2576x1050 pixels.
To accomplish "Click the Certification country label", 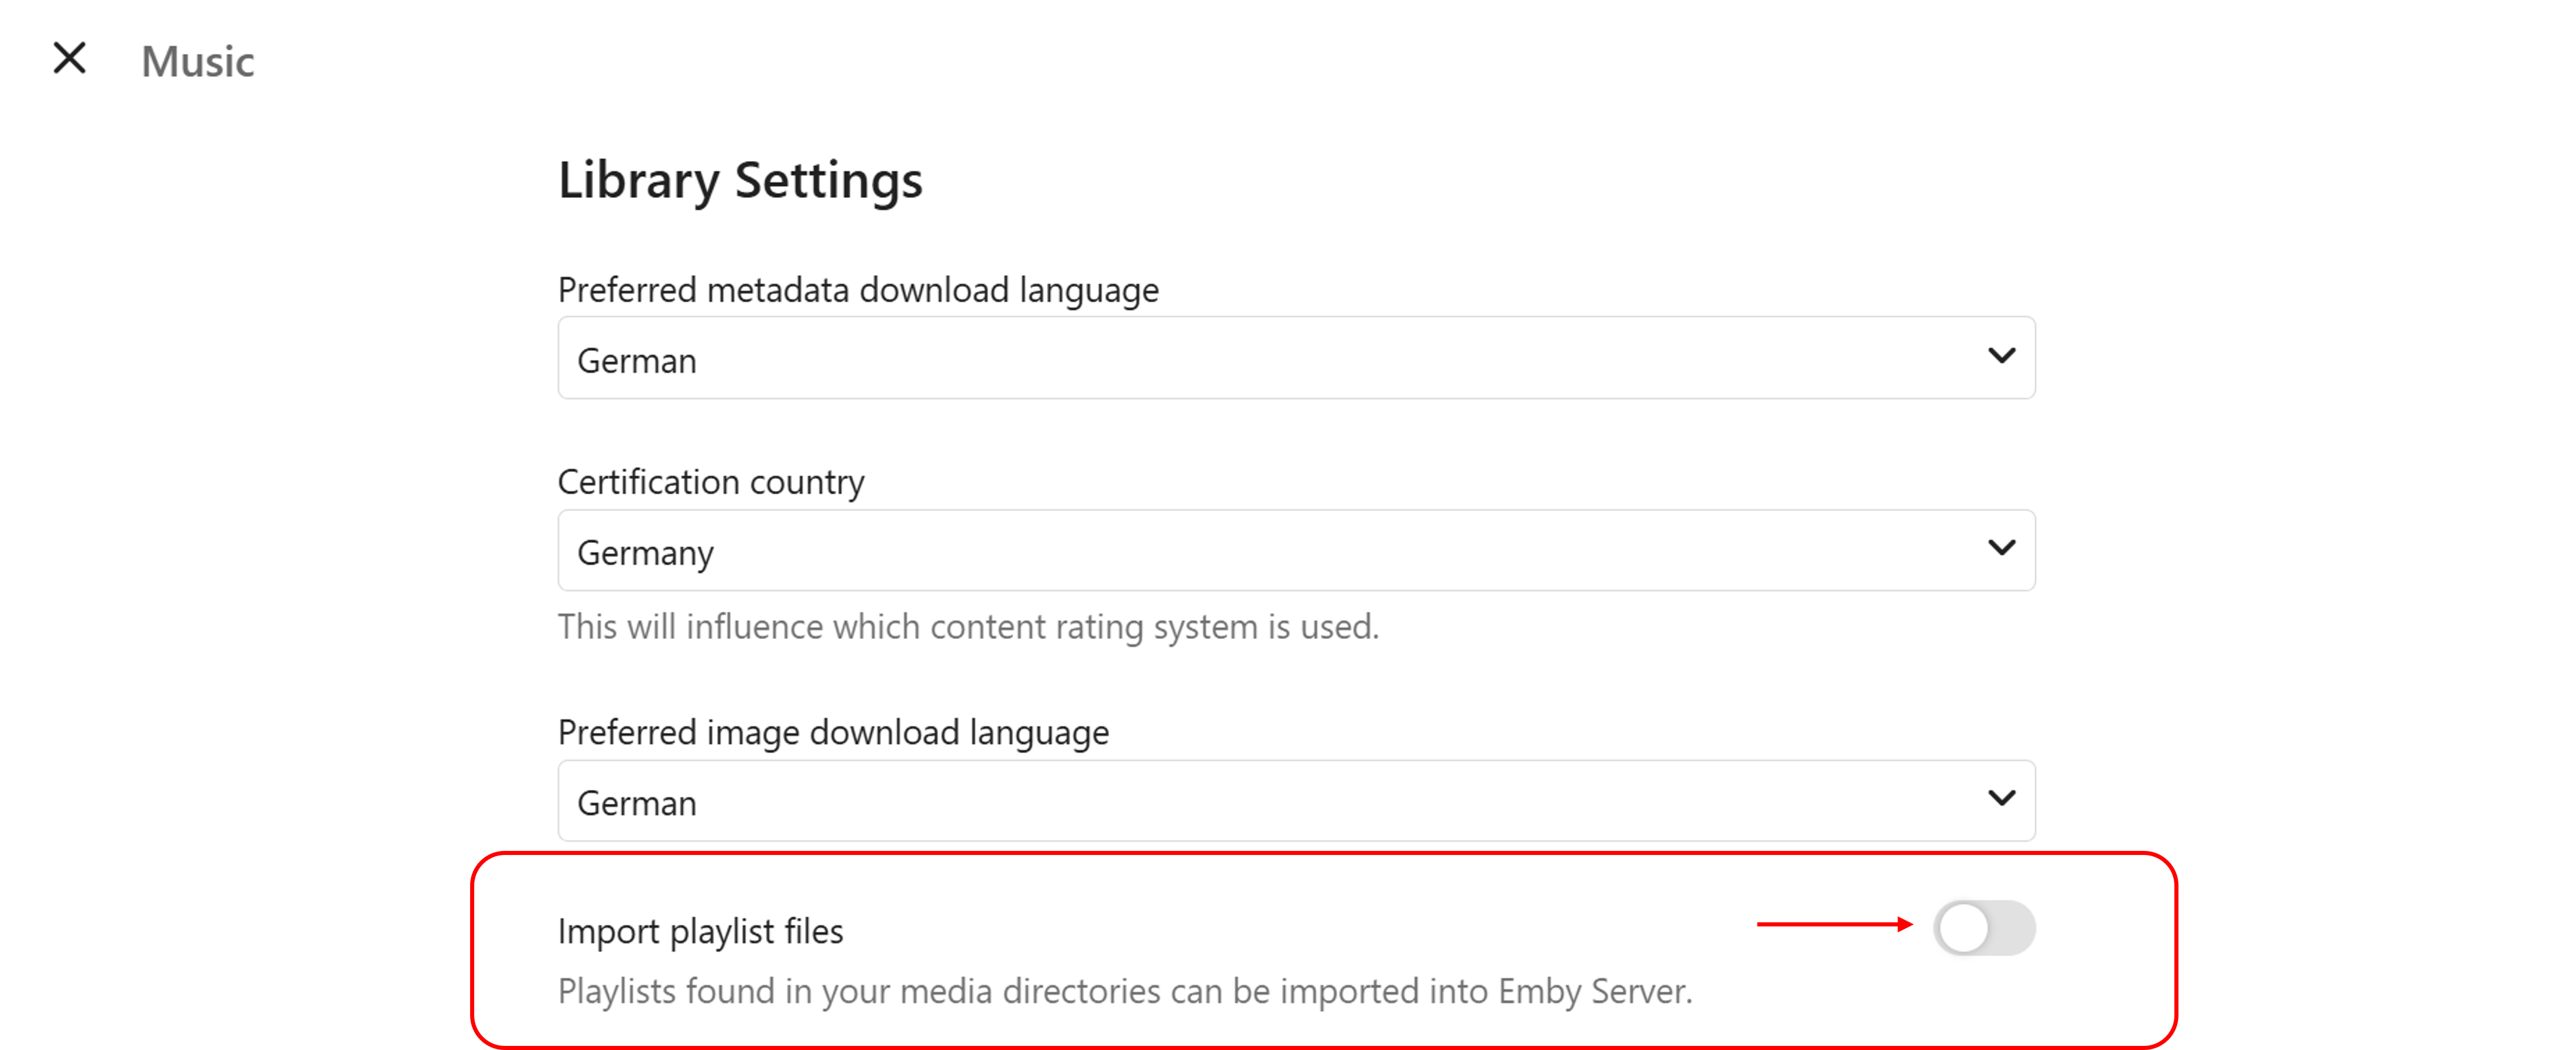I will coord(711,482).
